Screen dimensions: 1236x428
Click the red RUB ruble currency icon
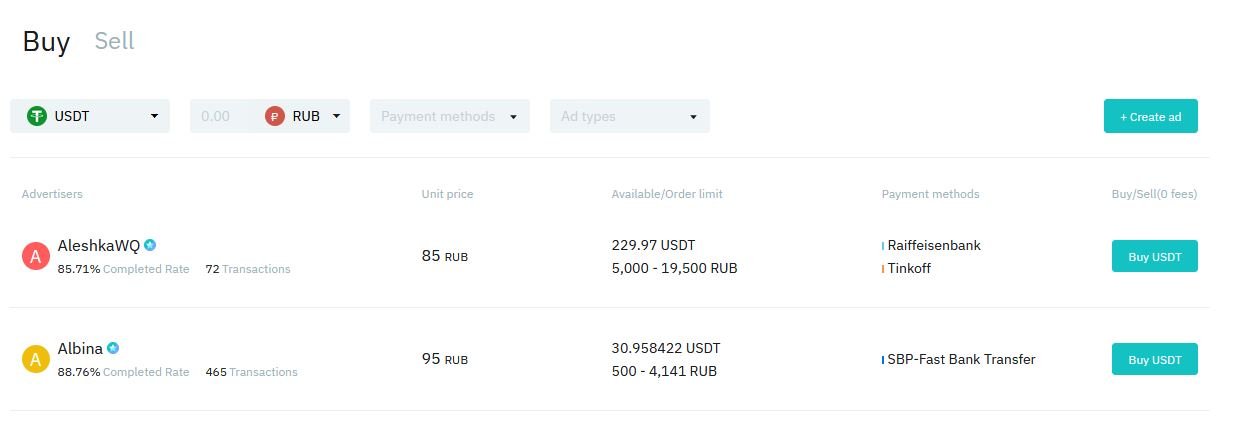275,116
